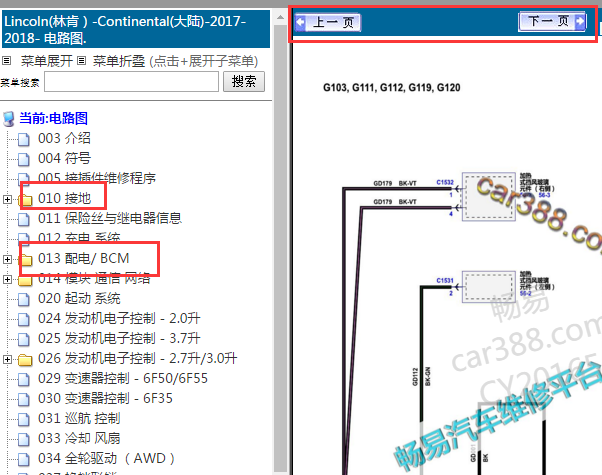602x475 pixels.
Task: Click the left sidebar vertical scrollbar track
Action: point(280,246)
